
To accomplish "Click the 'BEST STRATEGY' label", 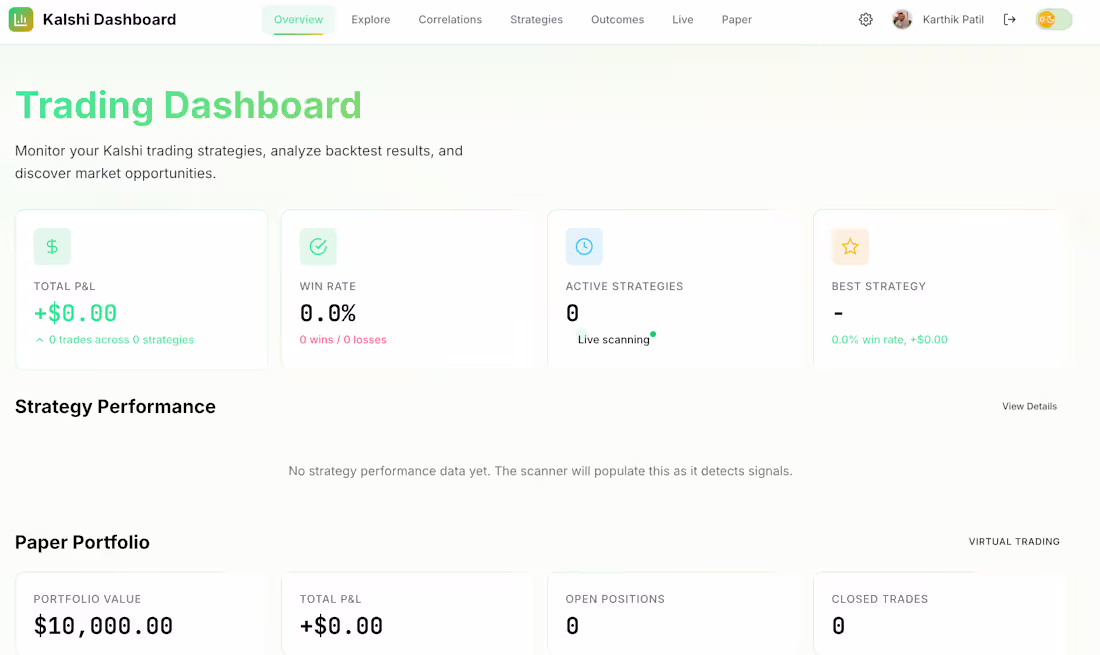I will click(x=878, y=286).
